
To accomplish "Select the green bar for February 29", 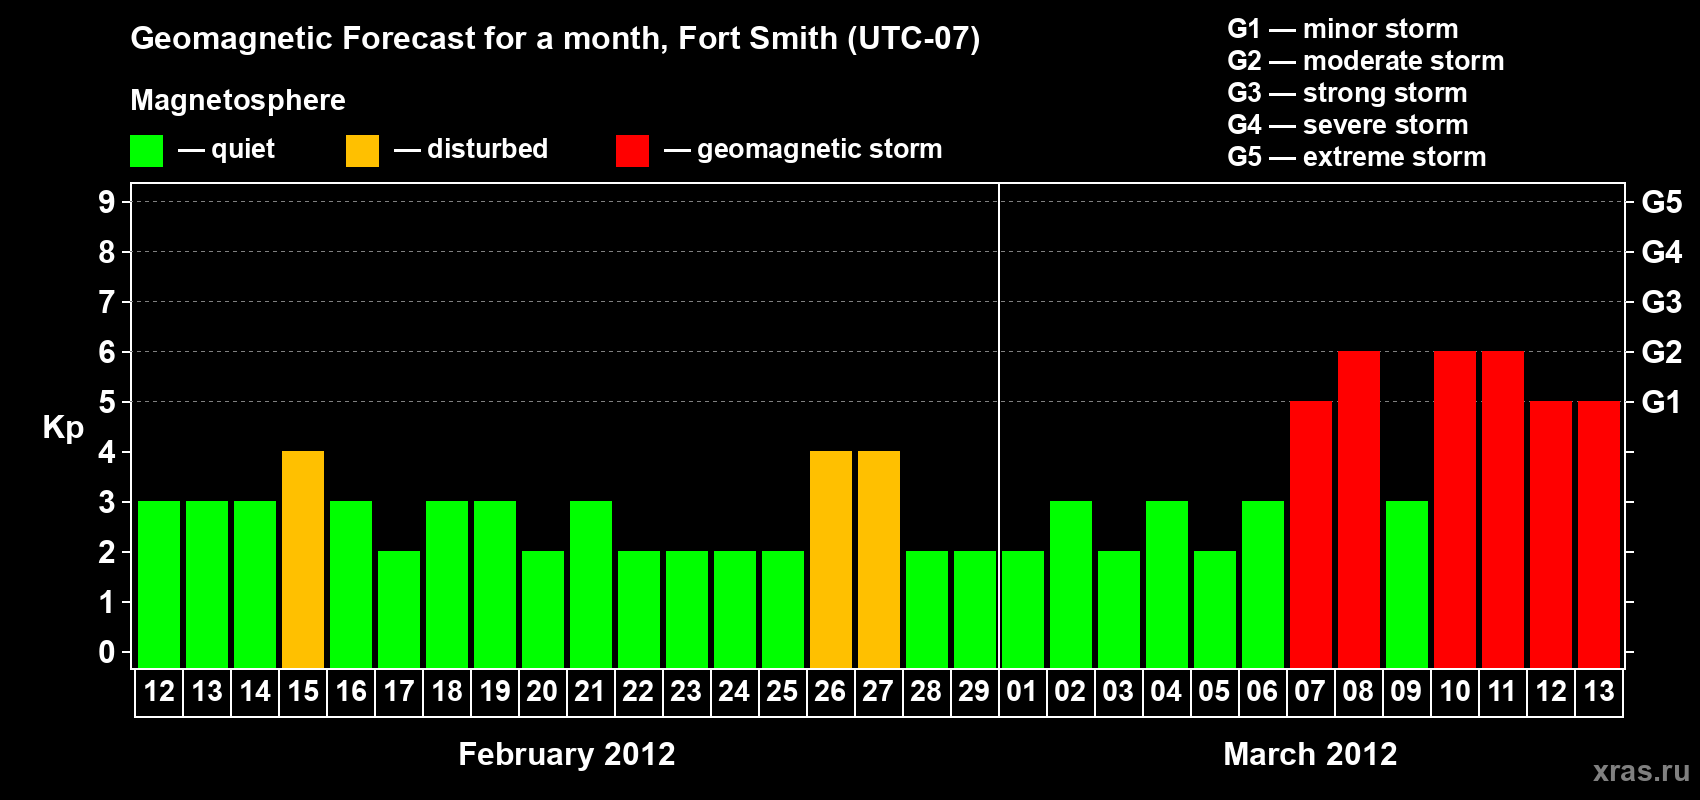I will coord(975,609).
